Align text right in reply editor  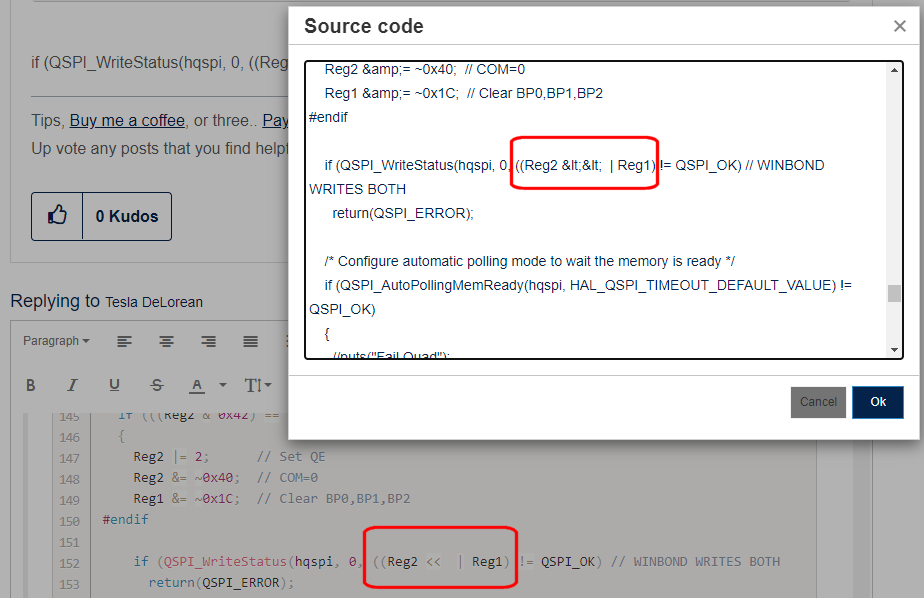point(209,341)
